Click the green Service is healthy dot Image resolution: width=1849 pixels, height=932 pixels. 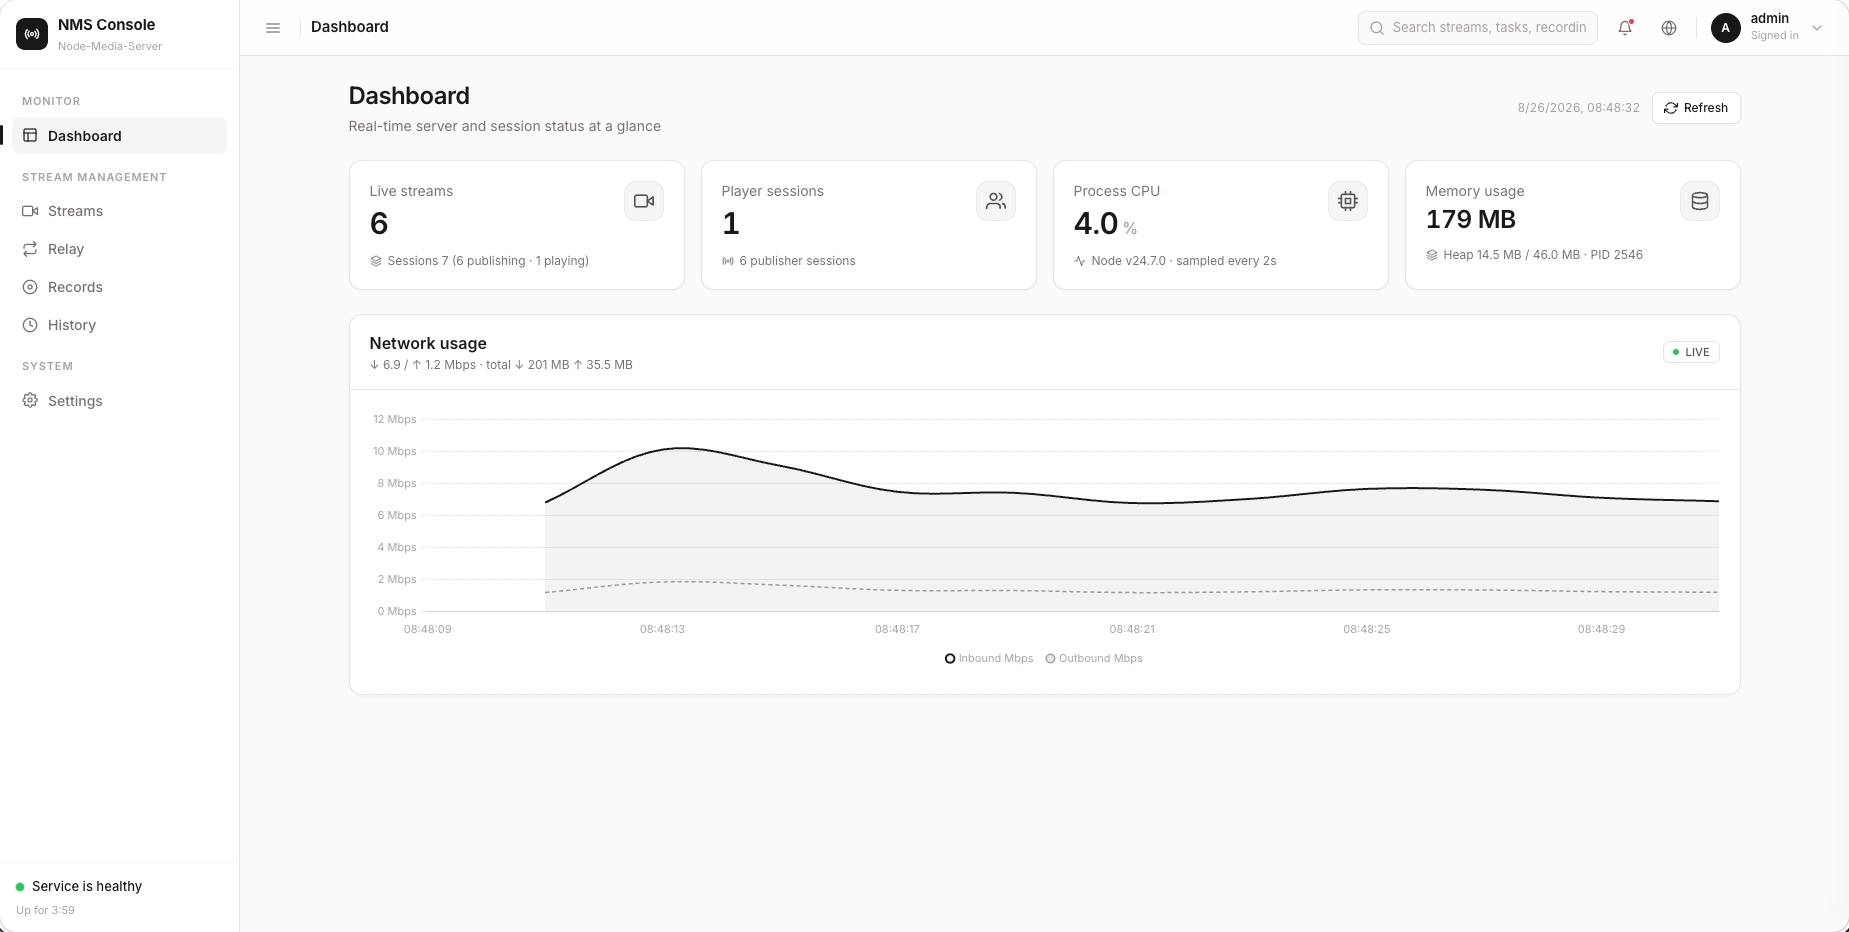20,887
